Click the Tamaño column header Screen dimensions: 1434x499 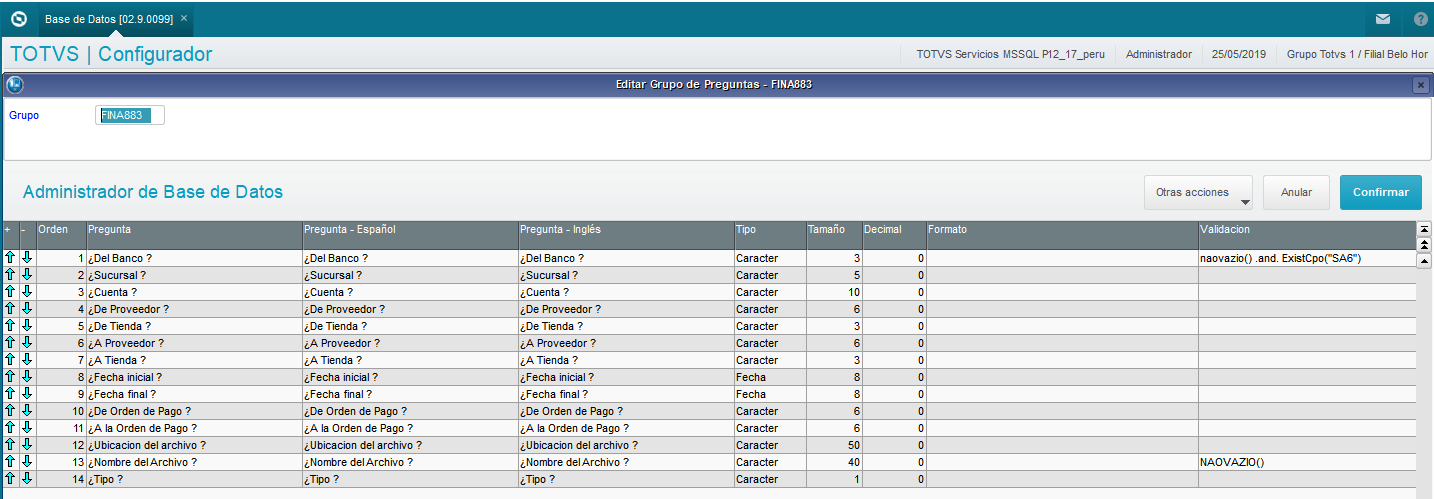pos(834,235)
